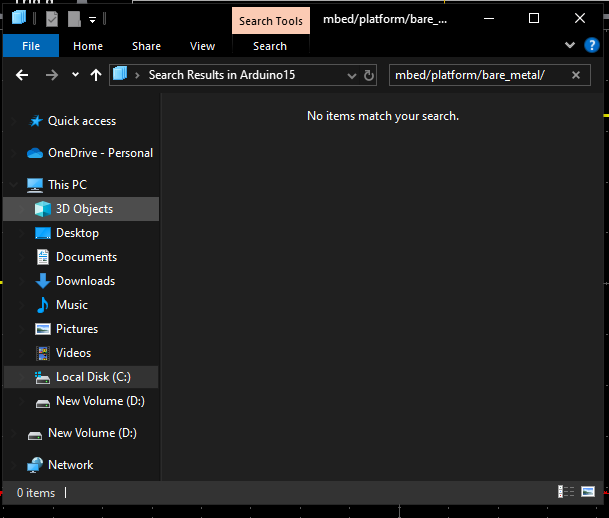Click the Explorer window icon in title bar
Viewport: 609px width, 518px height.
pyautogui.click(x=19, y=17)
